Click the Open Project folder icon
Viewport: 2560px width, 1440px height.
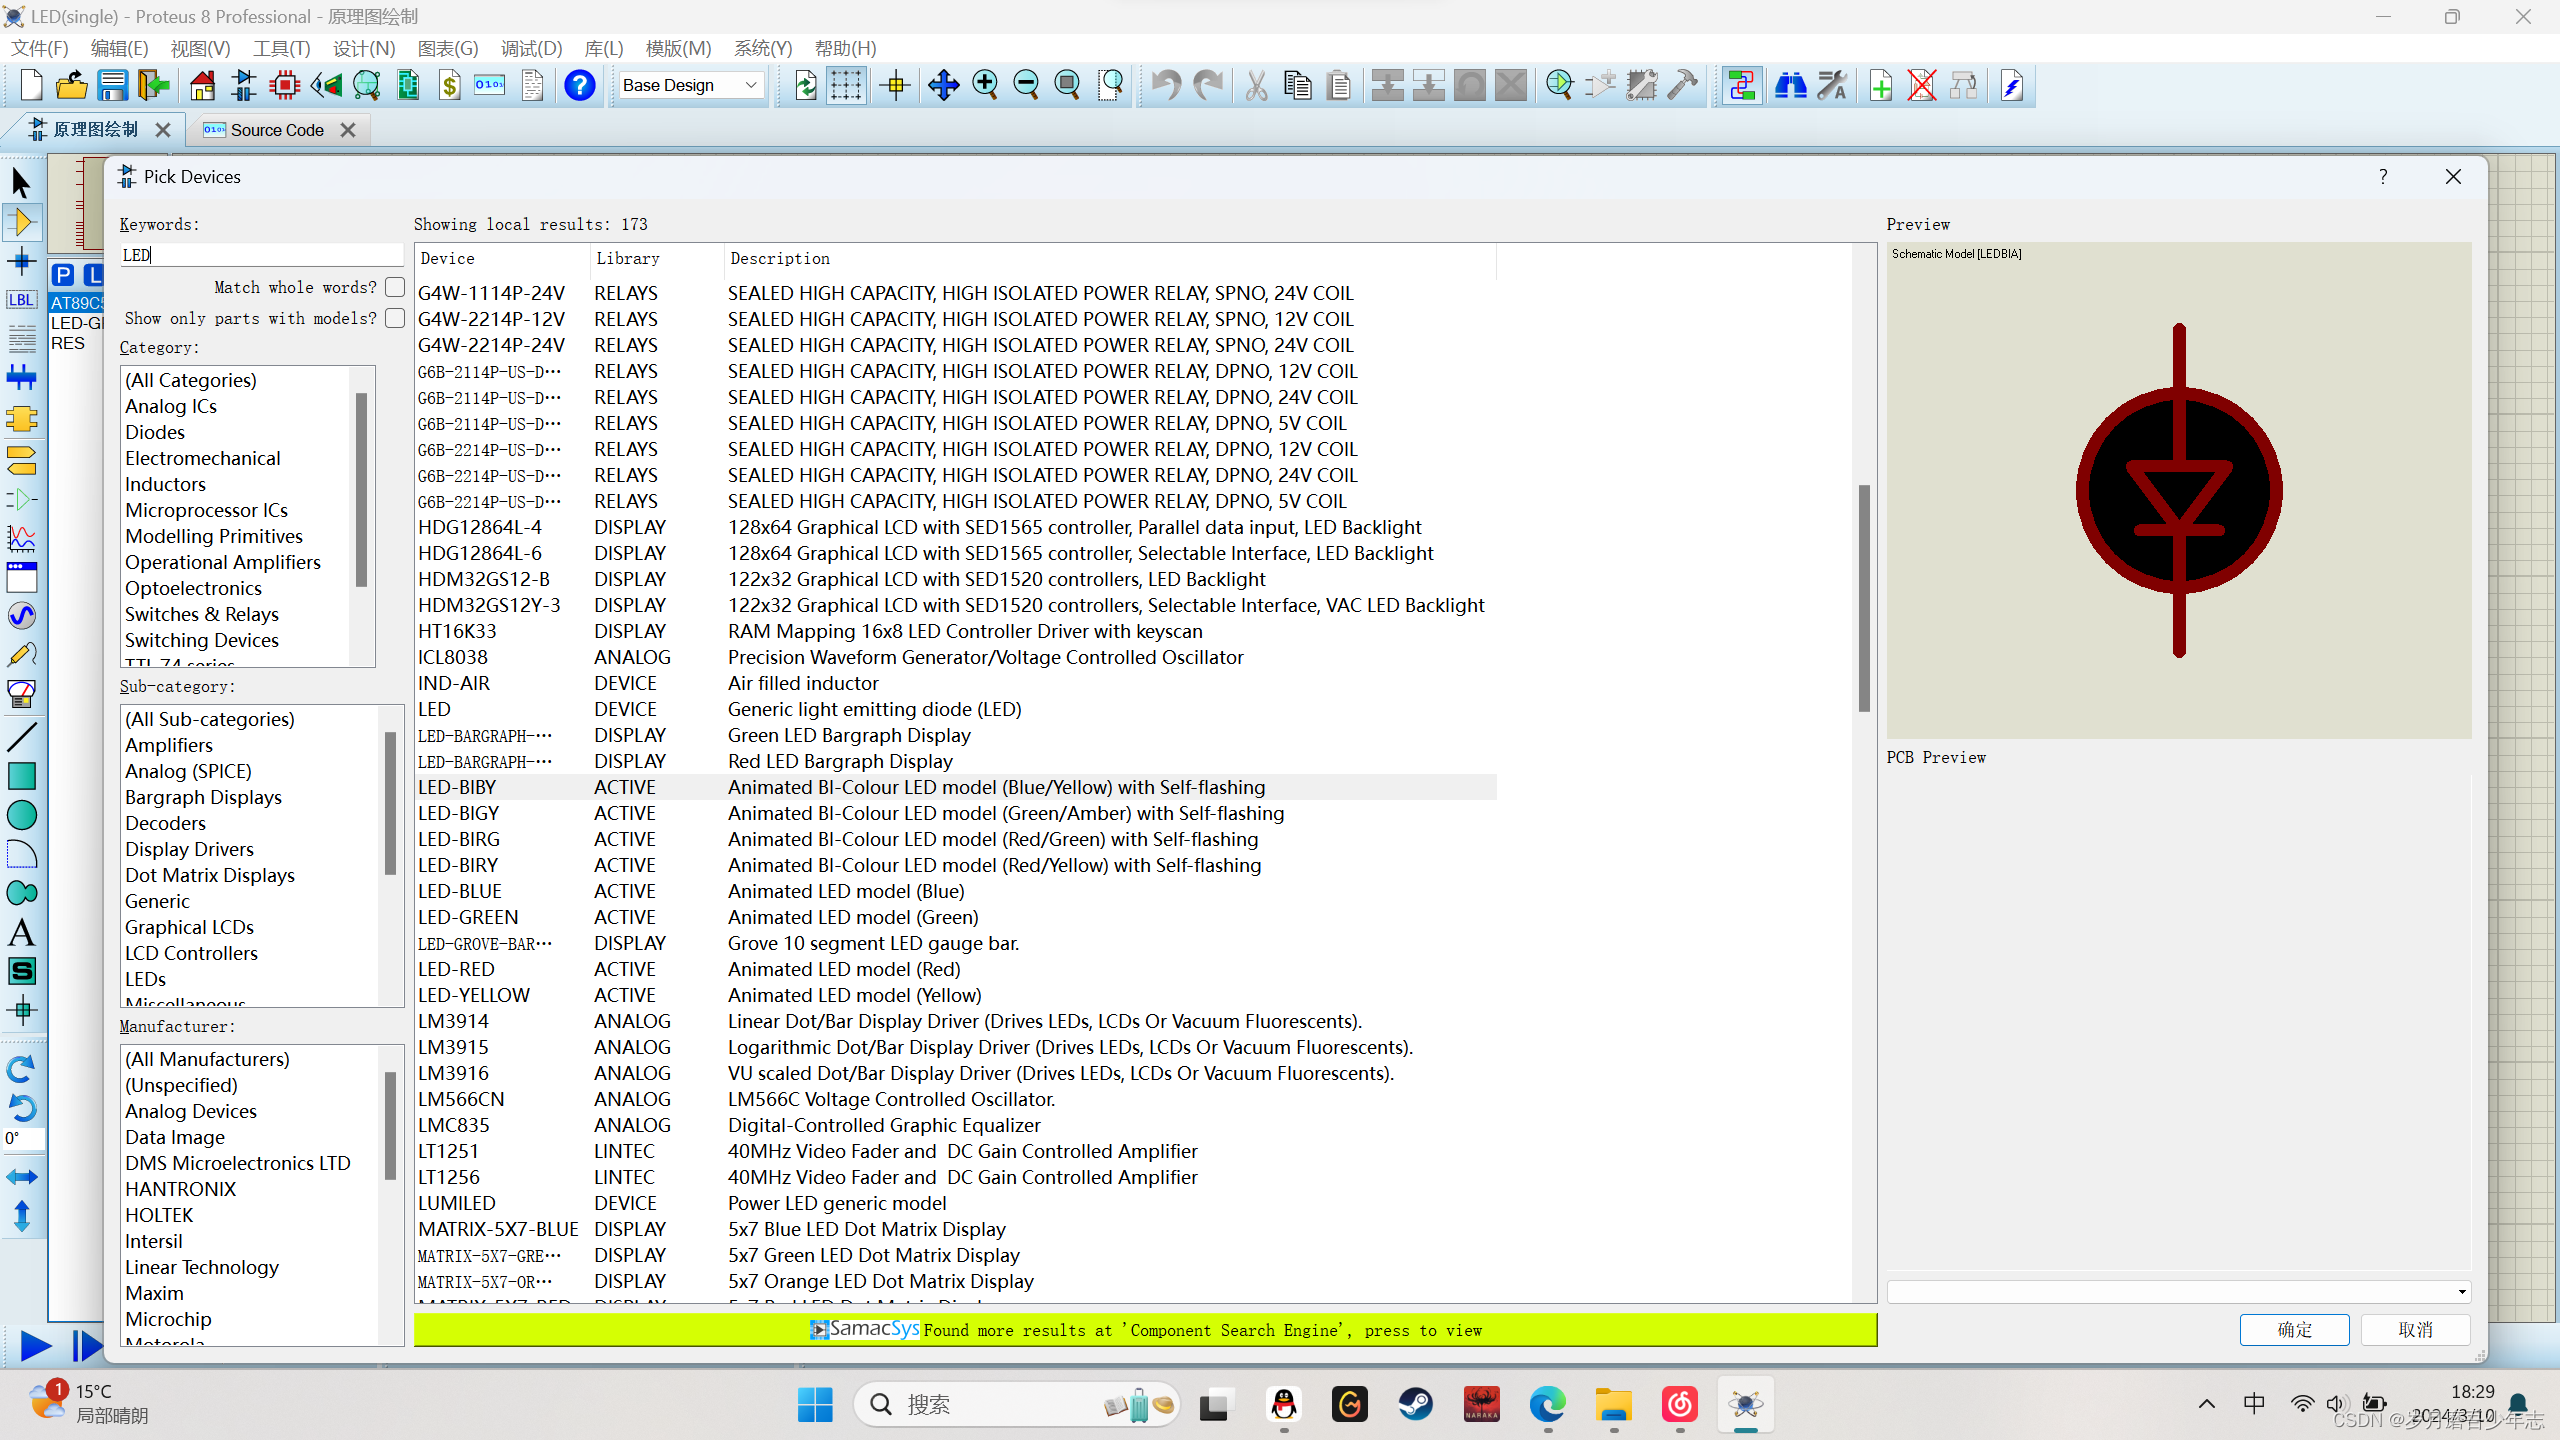[x=71, y=86]
